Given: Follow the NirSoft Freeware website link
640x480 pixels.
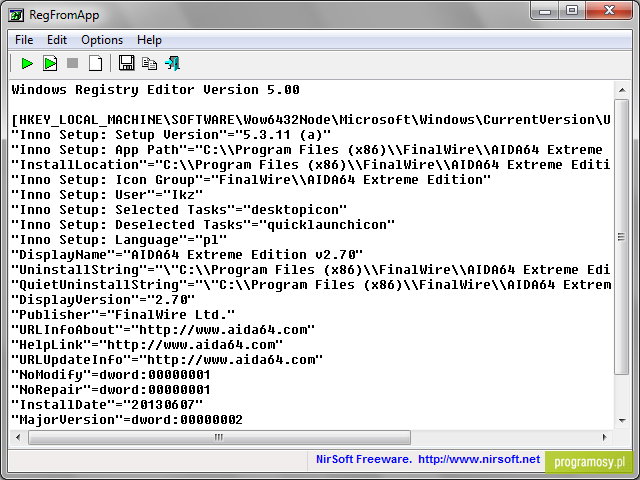Looking at the screenshot, I should [x=428, y=459].
